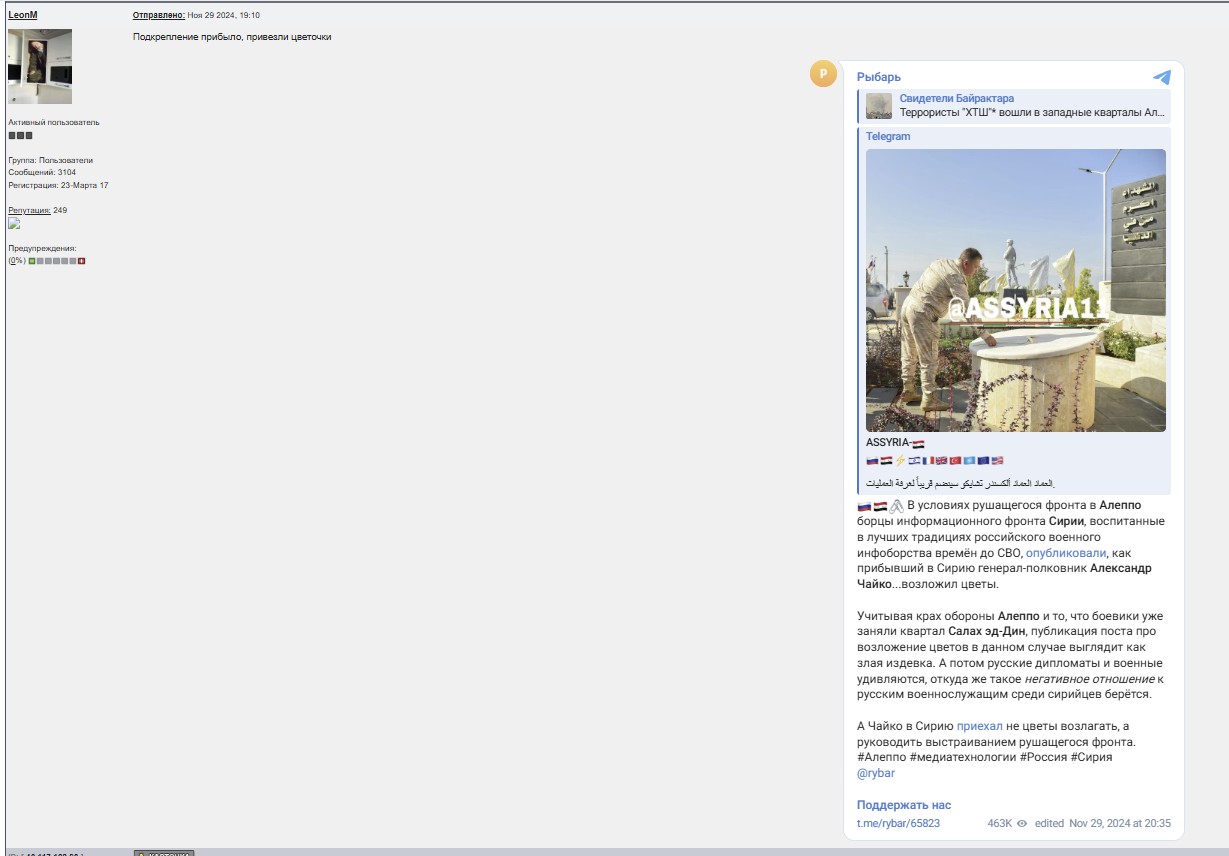
Task: Click the Предупреждения: label
Action: pyautogui.click(x=42, y=248)
